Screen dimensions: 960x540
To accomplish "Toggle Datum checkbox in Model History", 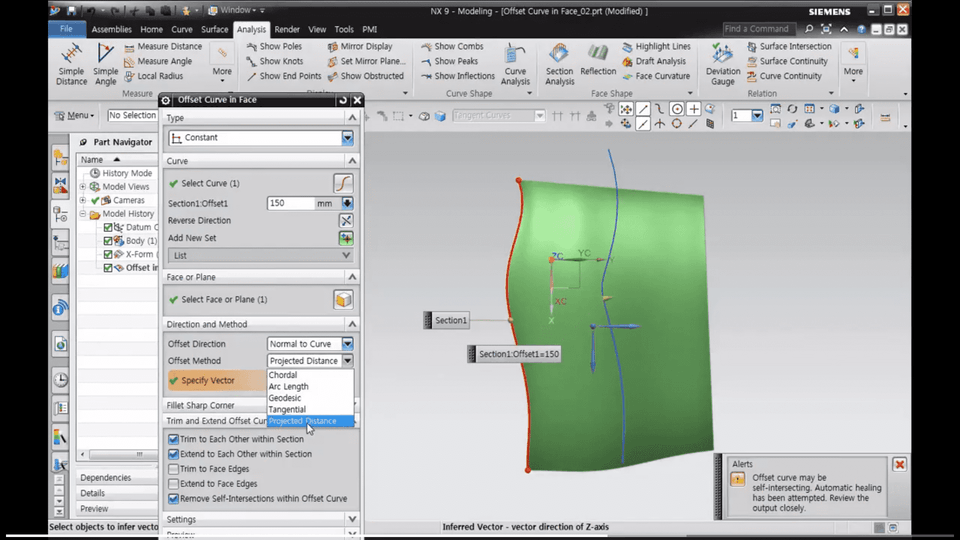I will pyautogui.click(x=108, y=227).
